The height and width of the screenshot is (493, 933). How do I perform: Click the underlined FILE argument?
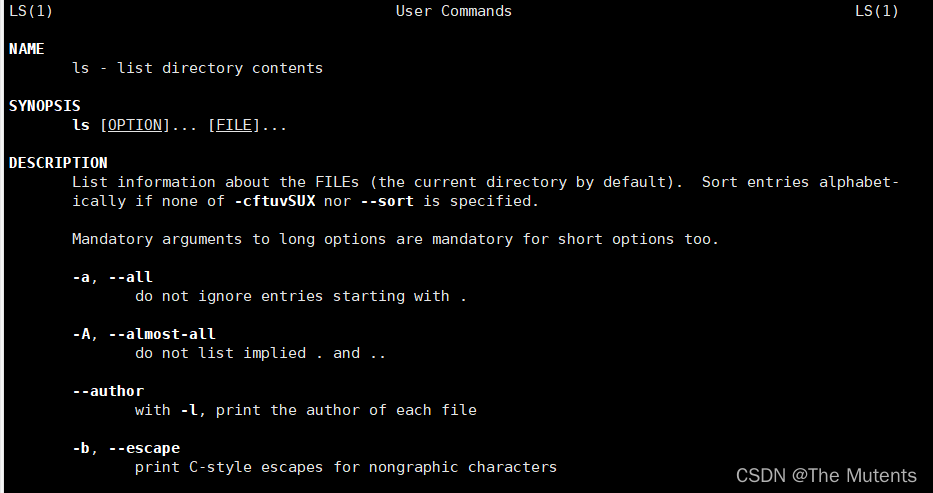pyautogui.click(x=234, y=125)
